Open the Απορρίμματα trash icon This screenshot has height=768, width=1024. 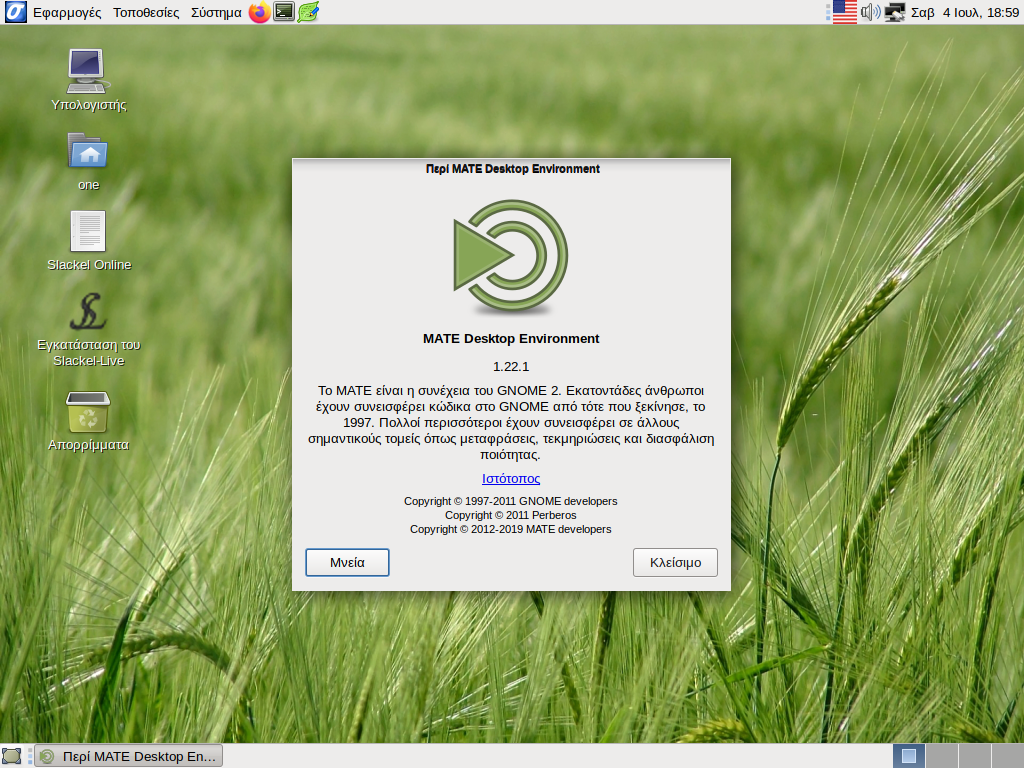click(x=88, y=421)
